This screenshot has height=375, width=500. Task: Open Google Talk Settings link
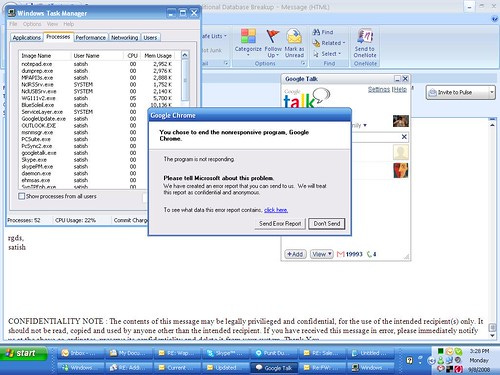(379, 89)
